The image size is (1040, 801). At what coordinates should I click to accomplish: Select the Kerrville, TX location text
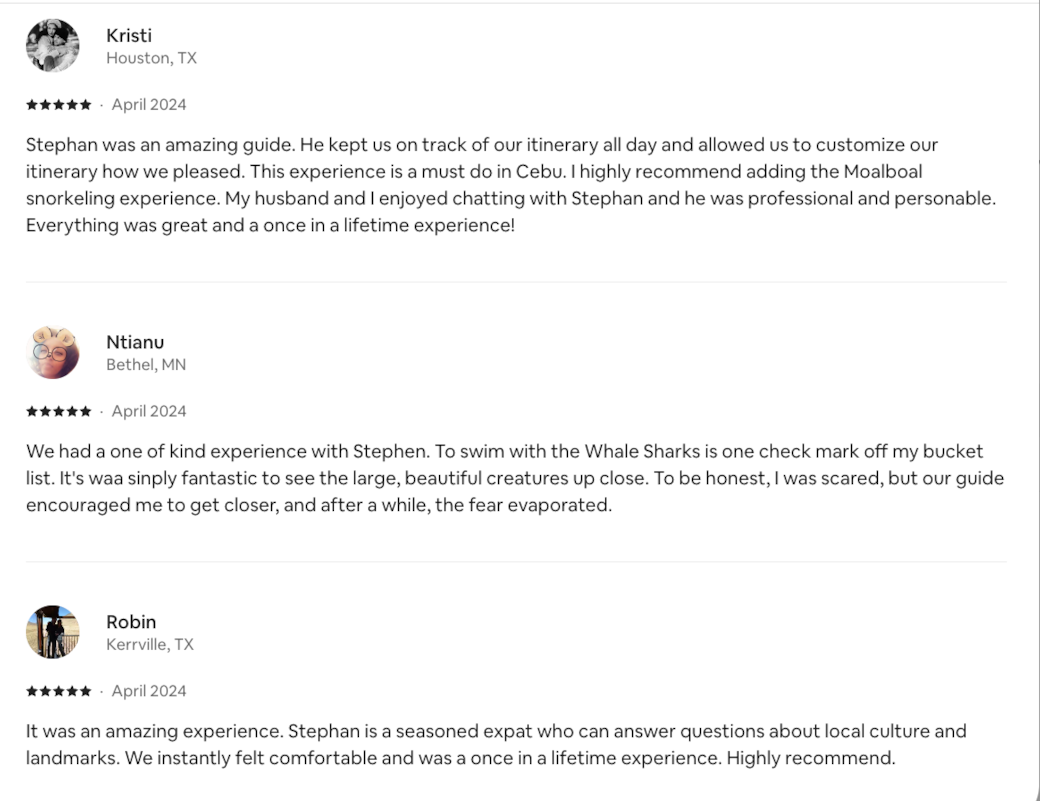150,644
